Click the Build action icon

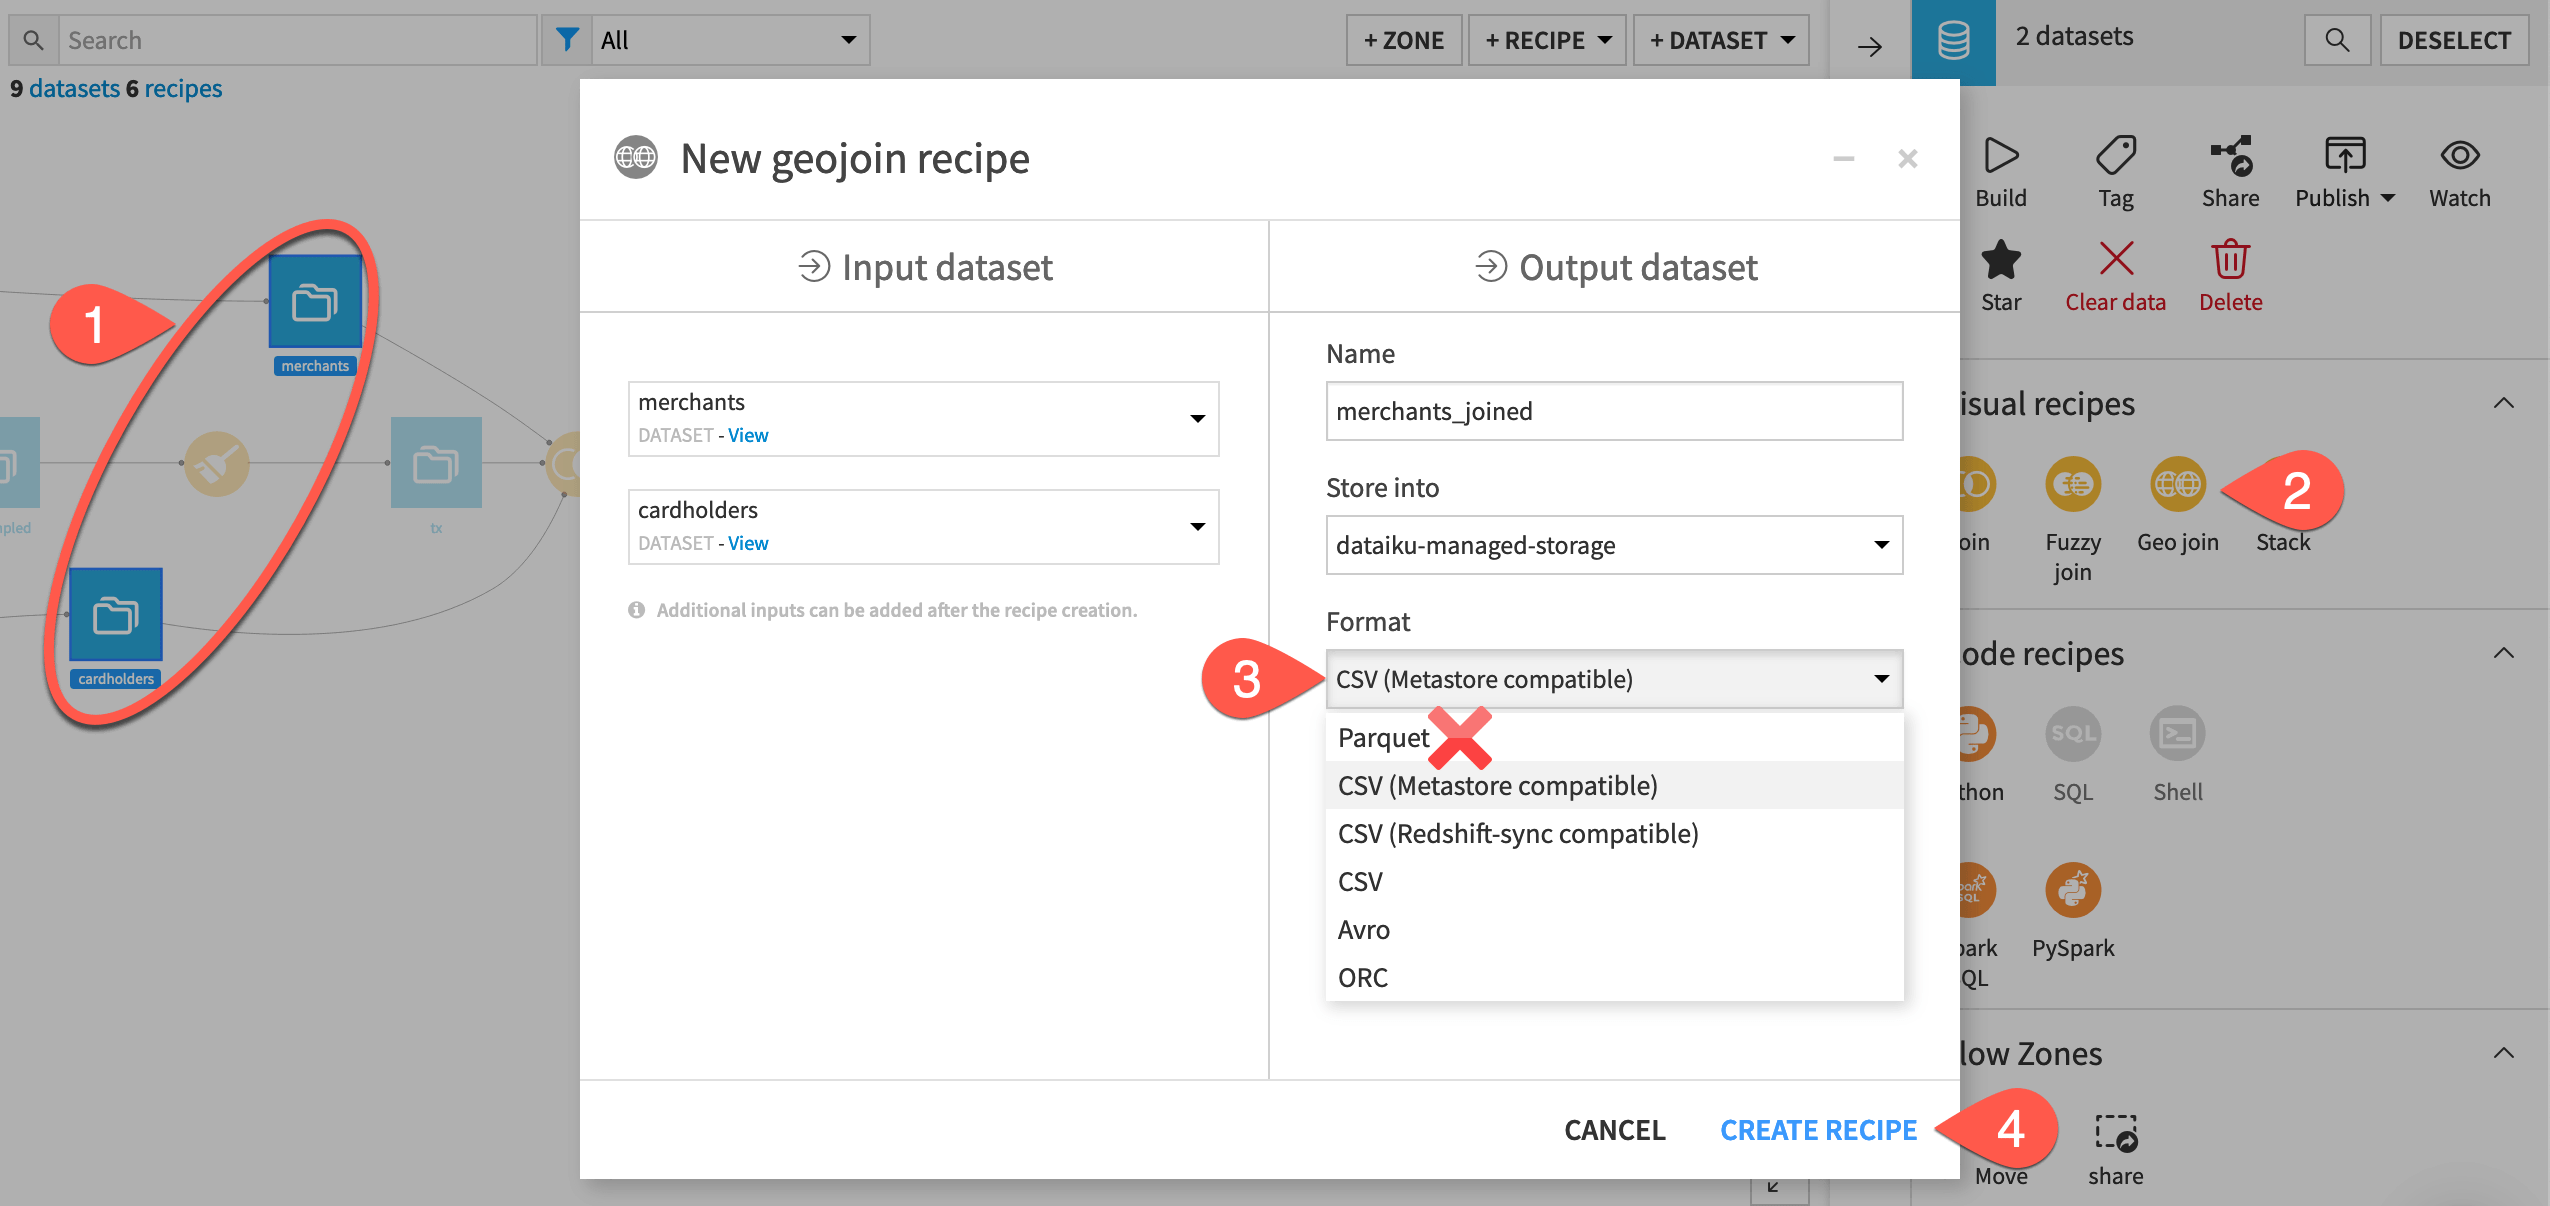[x=2001, y=155]
